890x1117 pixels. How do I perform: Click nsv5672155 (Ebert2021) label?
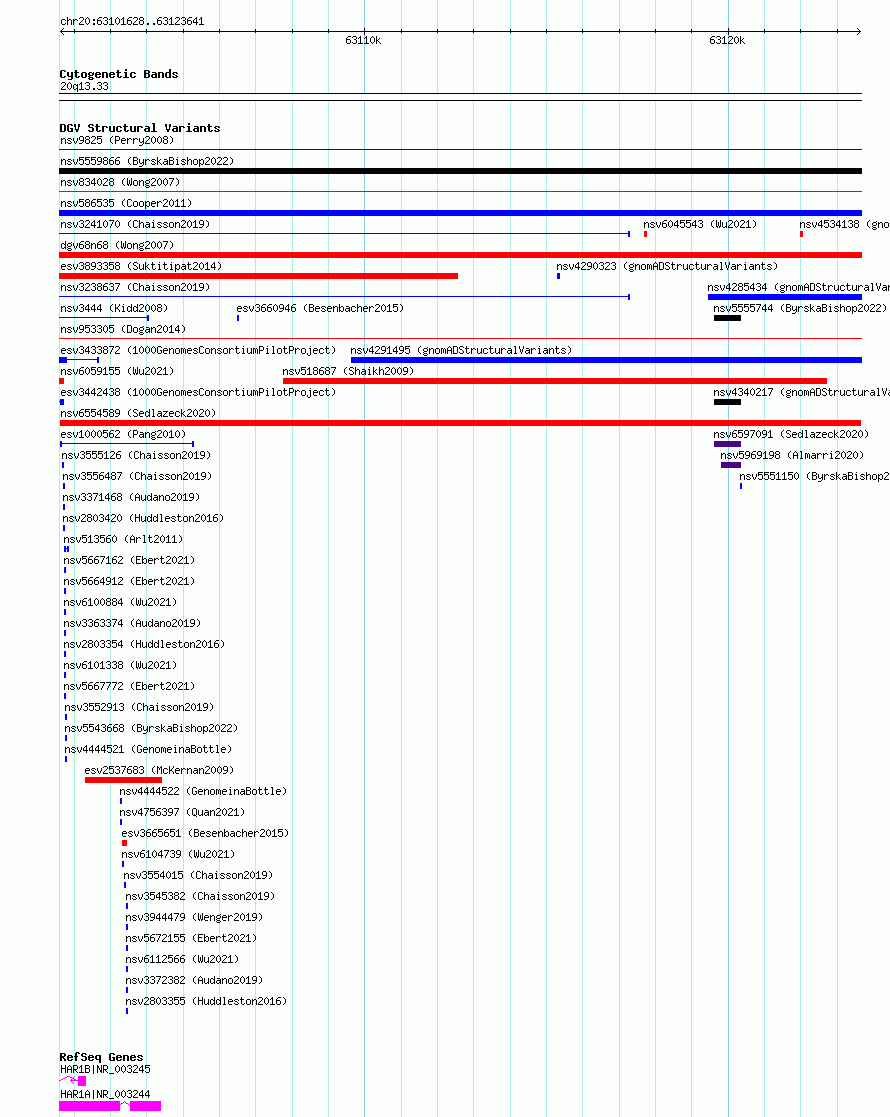pos(191,939)
